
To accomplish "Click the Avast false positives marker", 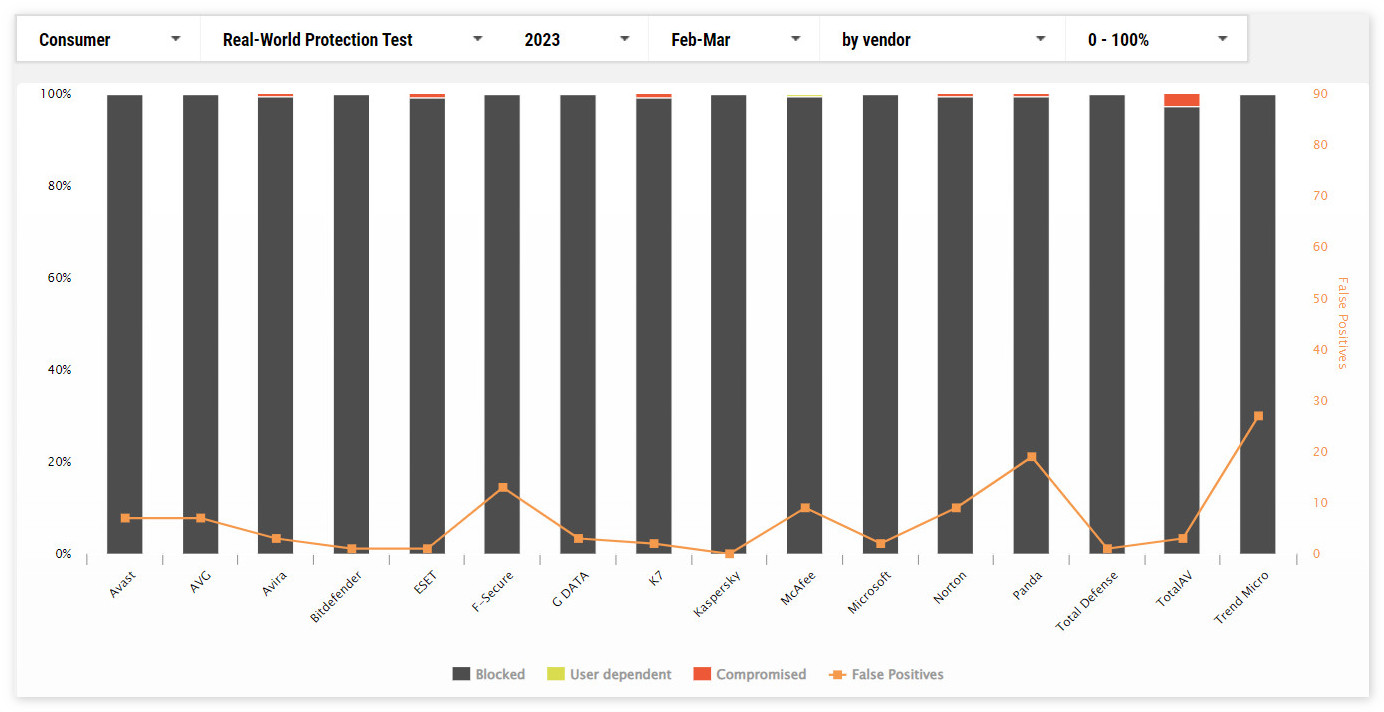I will point(125,518).
